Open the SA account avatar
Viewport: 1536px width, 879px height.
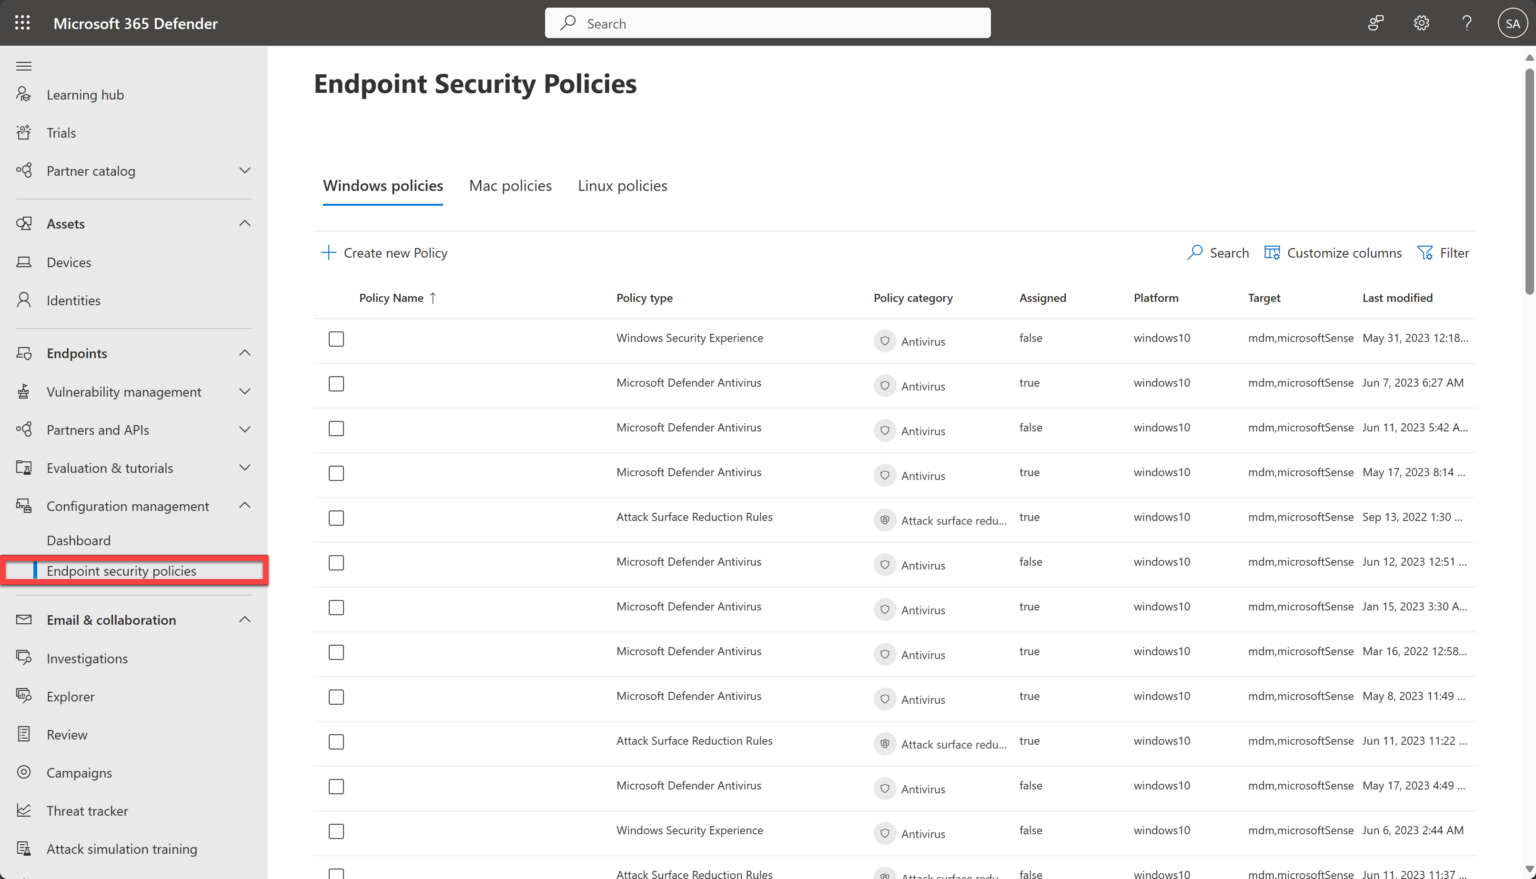click(1512, 23)
